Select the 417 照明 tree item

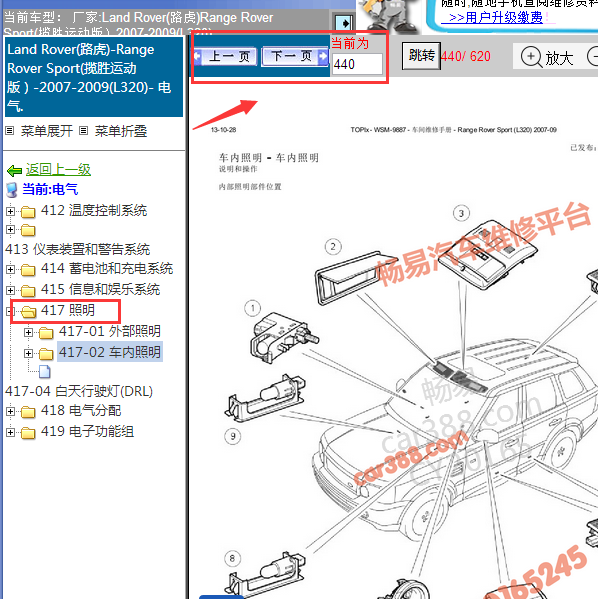tap(68, 310)
